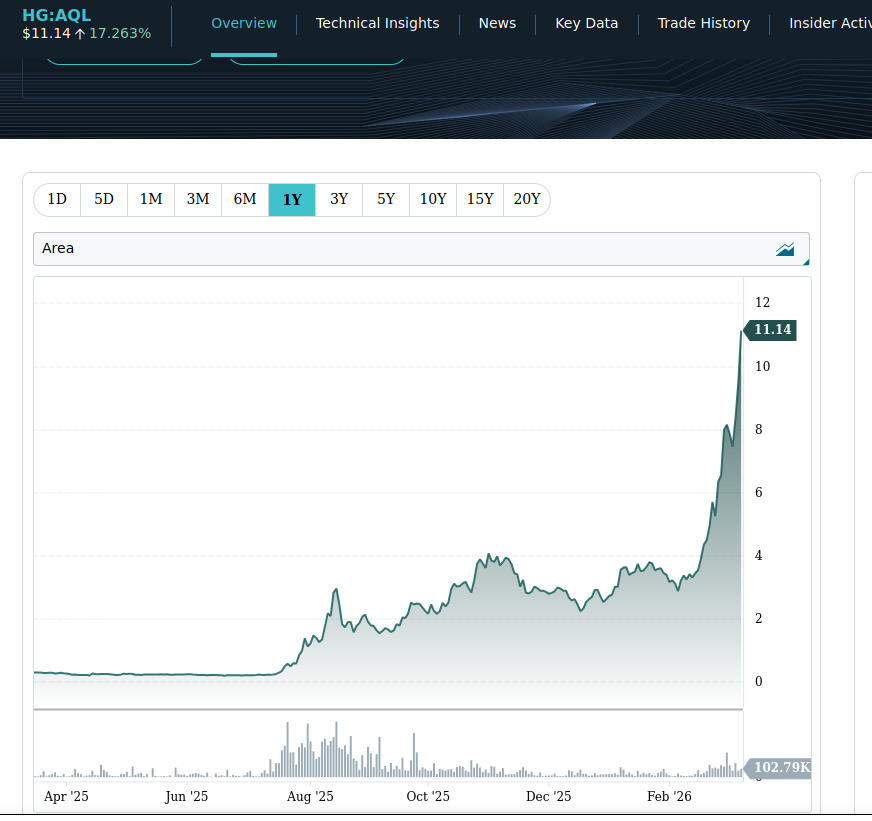Show the 5Y price history

click(x=386, y=200)
